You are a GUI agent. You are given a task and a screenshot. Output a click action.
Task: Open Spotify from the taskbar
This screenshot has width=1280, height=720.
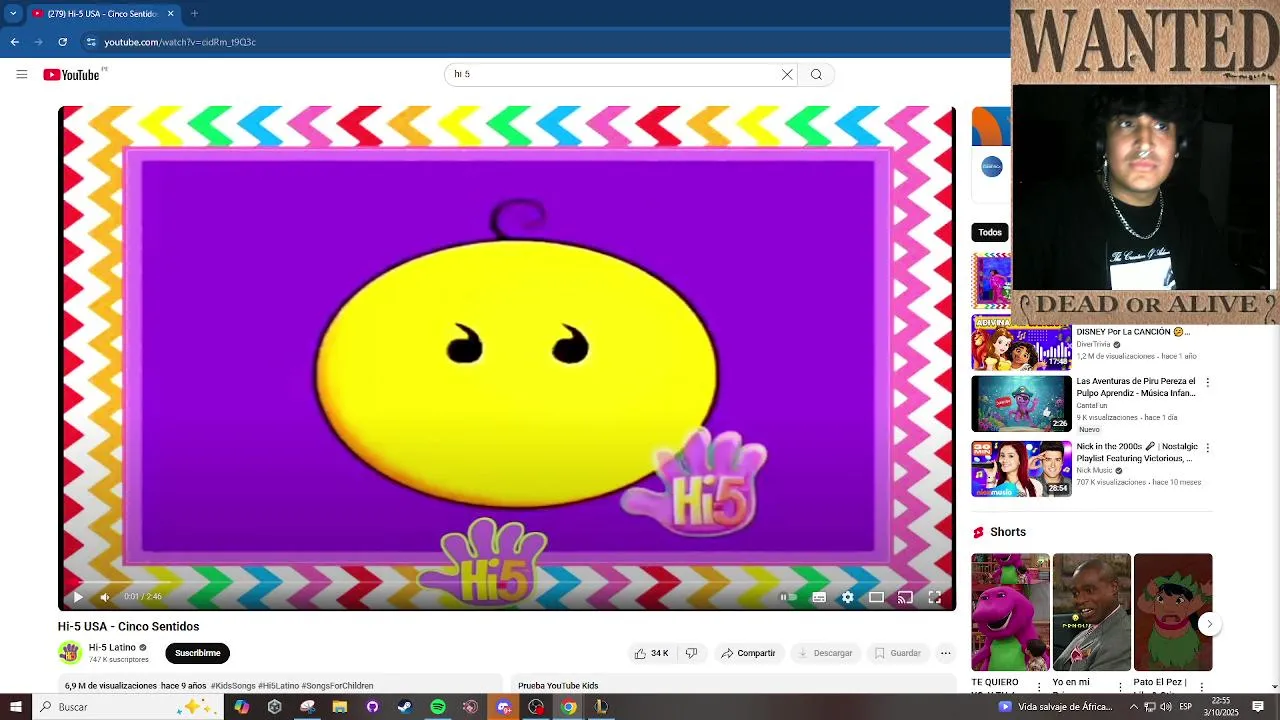(438, 707)
